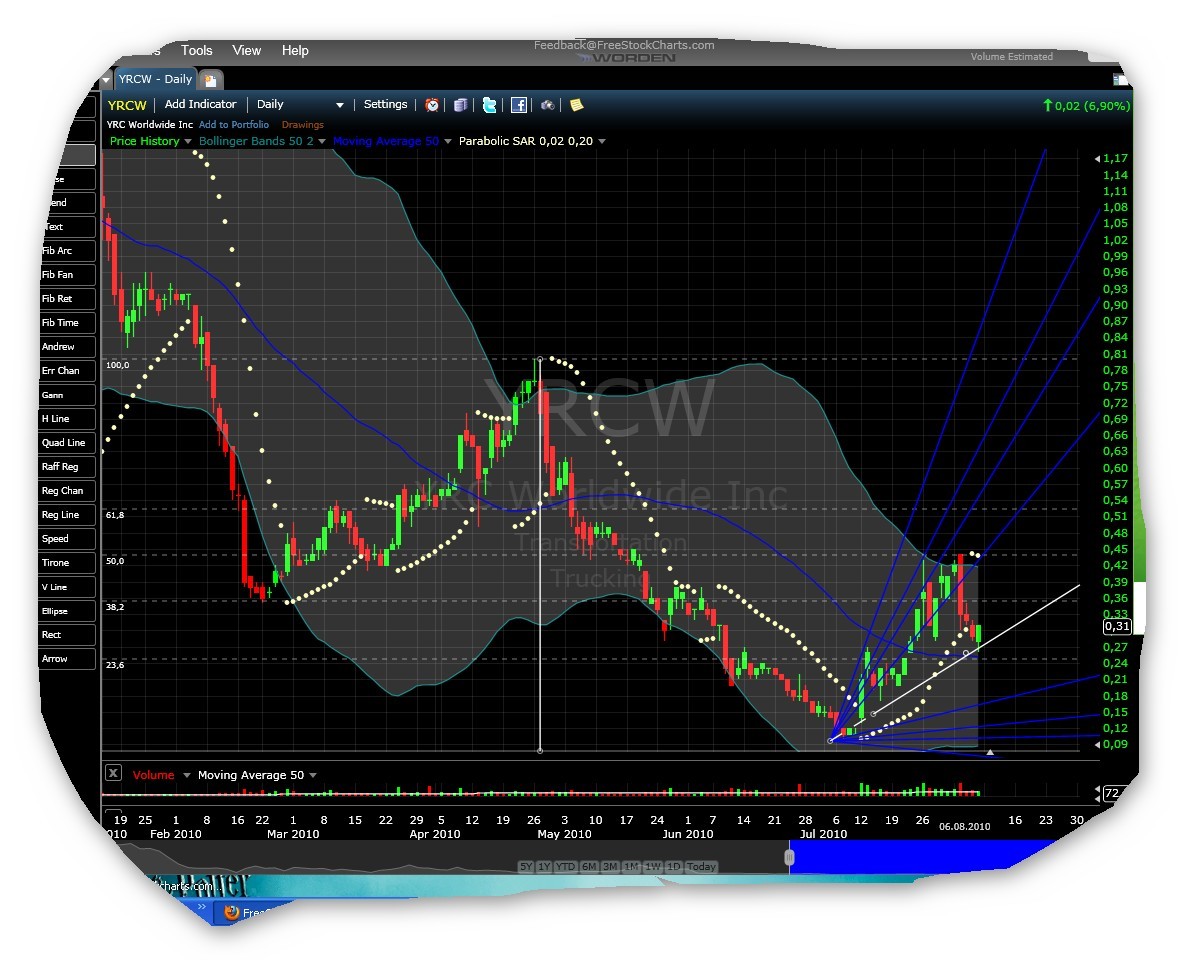
Task: Select the Fib Ret drawing tool
Action: 68,299
